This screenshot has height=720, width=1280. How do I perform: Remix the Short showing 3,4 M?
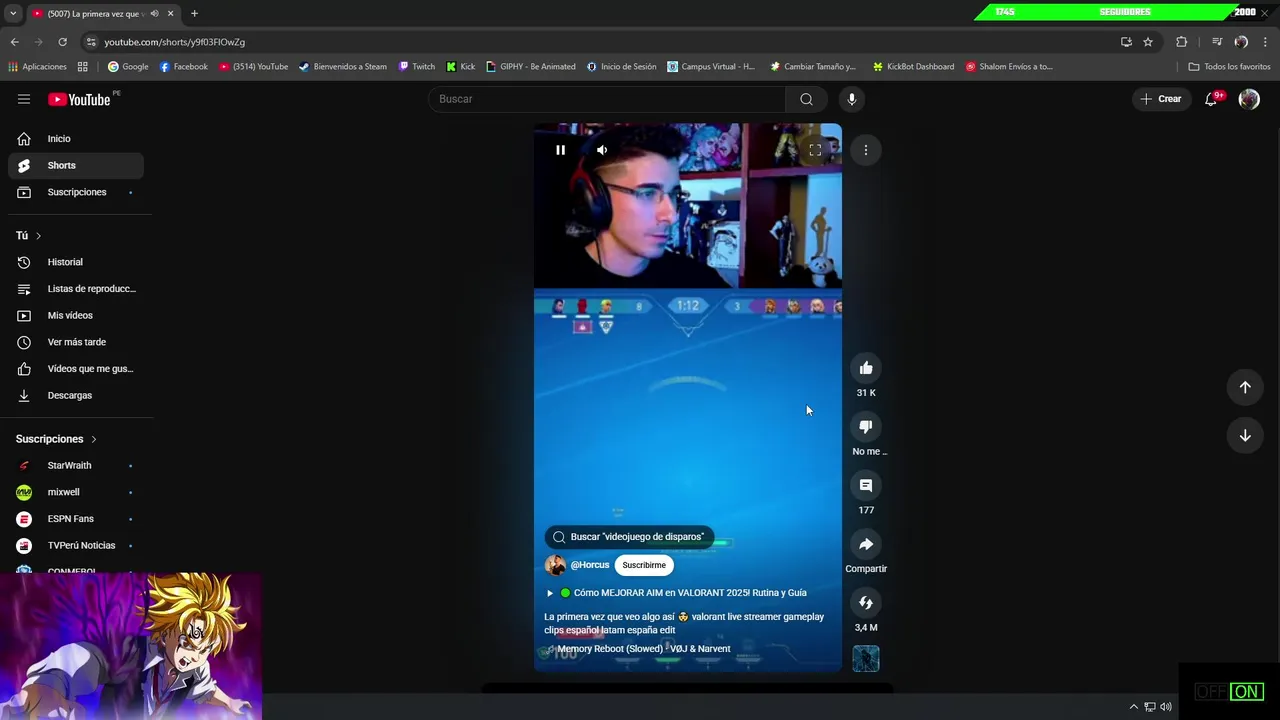pos(866,603)
